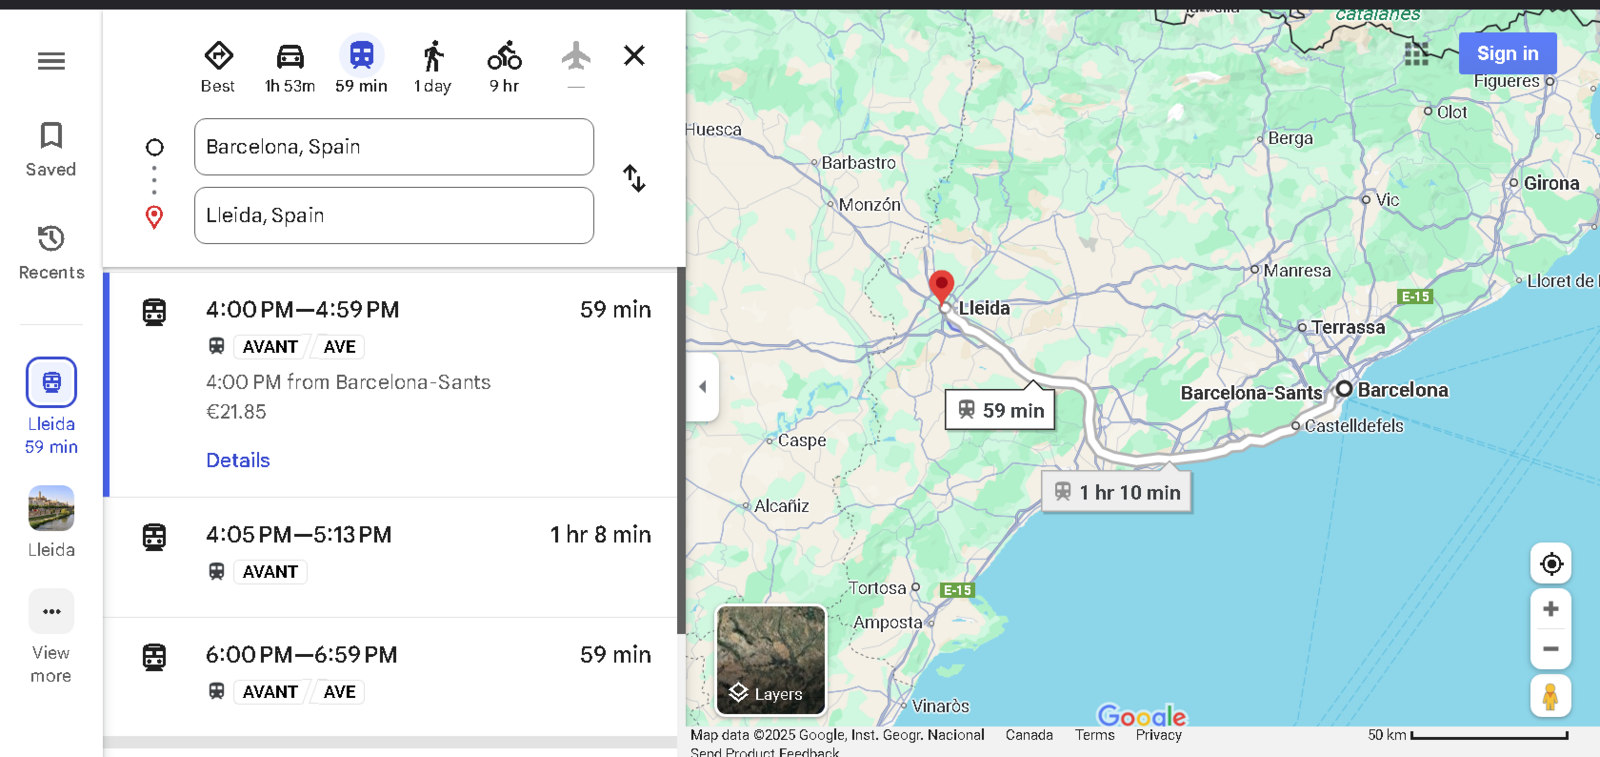Edit Lleida, Spain destination field

click(394, 215)
